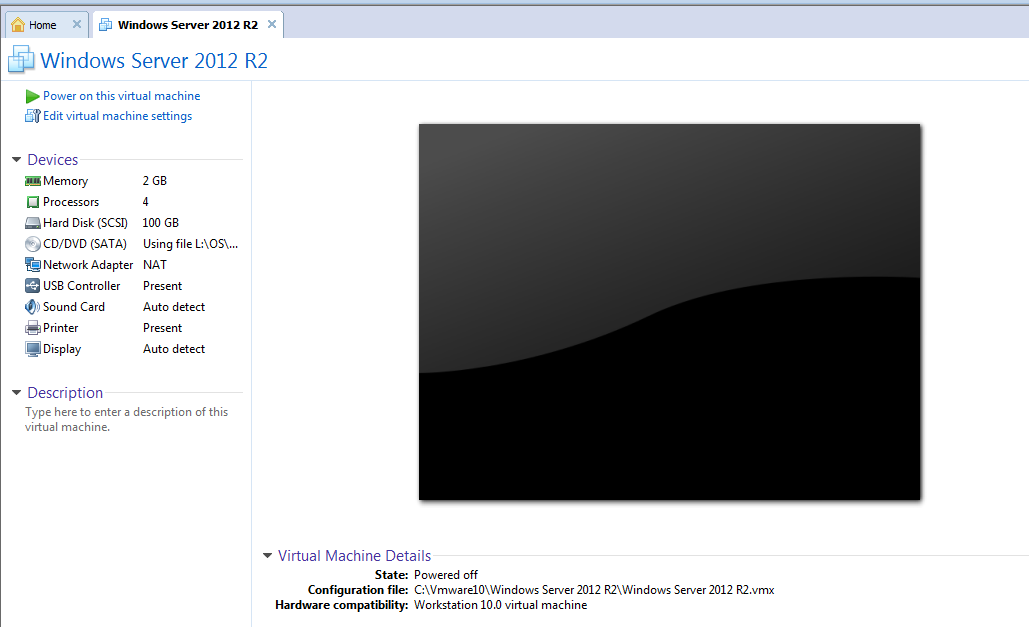1029x627 pixels.
Task: Collapse the Devices section
Action: pyautogui.click(x=16, y=160)
